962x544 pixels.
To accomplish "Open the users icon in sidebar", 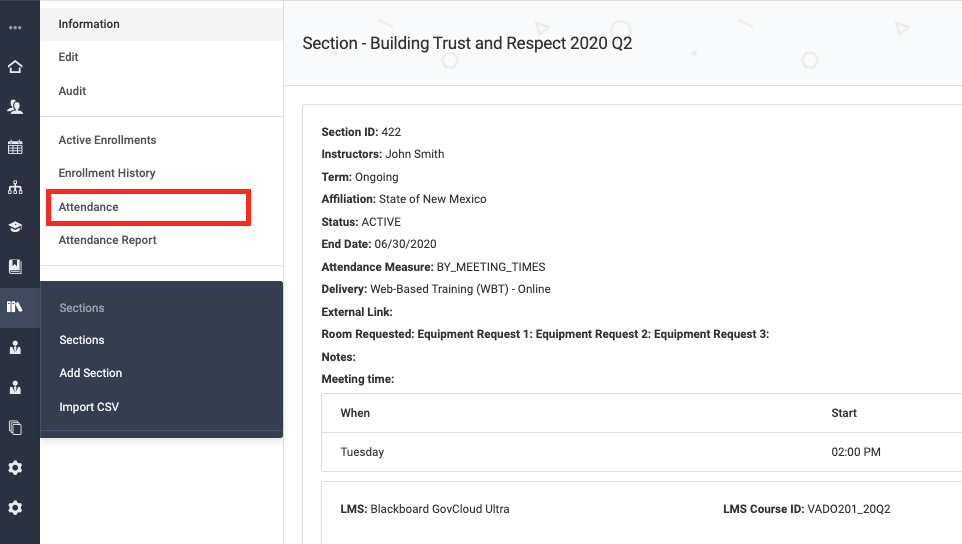I will pos(15,107).
